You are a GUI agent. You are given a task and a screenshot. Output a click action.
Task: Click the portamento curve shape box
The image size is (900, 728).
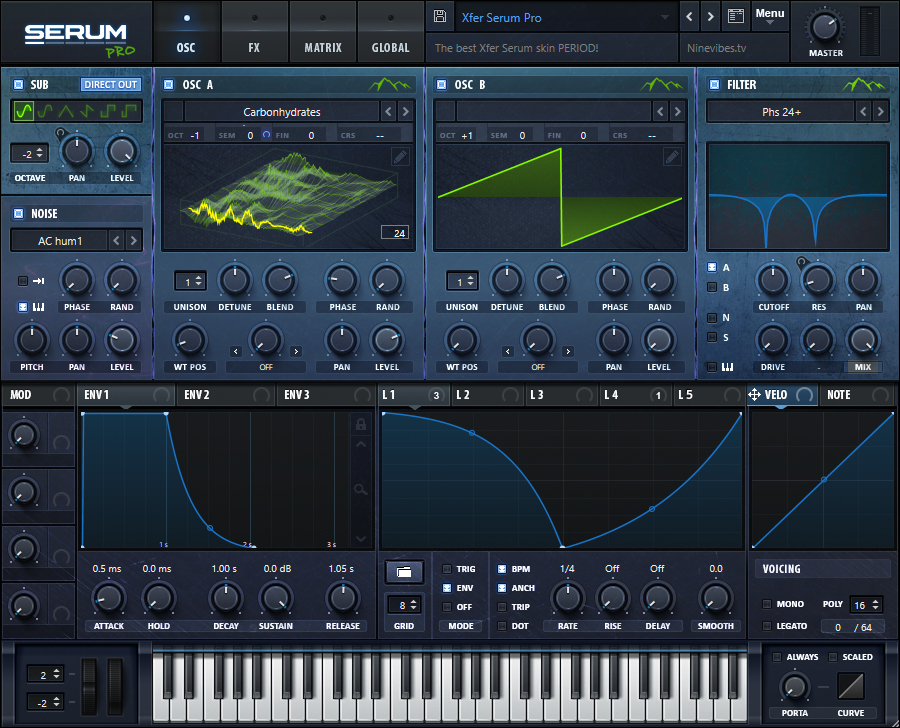point(851,686)
